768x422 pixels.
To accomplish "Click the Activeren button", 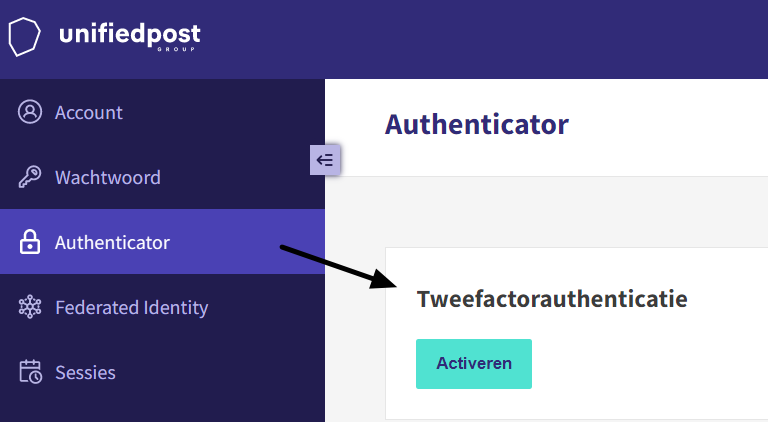I will coord(474,364).
